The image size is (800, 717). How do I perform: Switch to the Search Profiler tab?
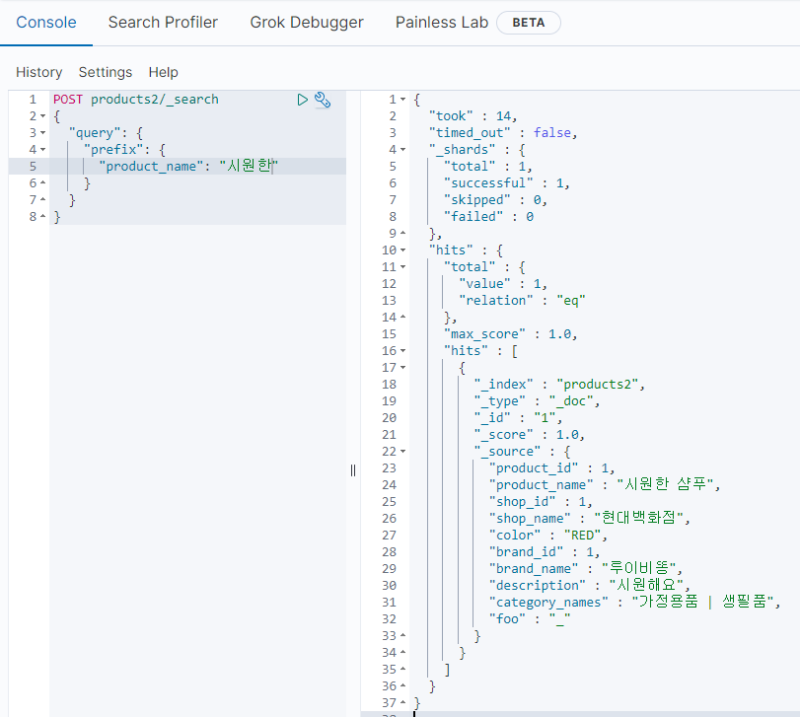163,22
